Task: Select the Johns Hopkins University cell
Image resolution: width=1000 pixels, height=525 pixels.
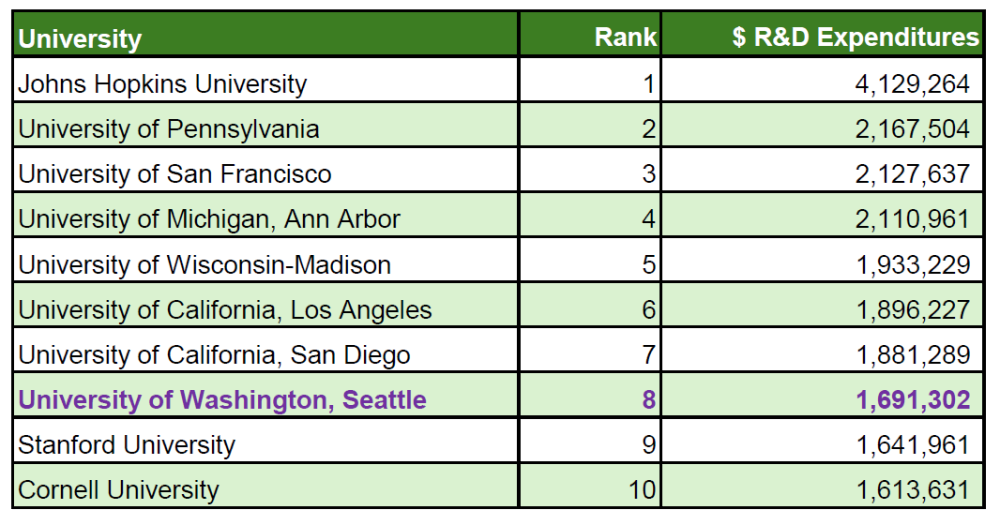Action: click(x=162, y=84)
